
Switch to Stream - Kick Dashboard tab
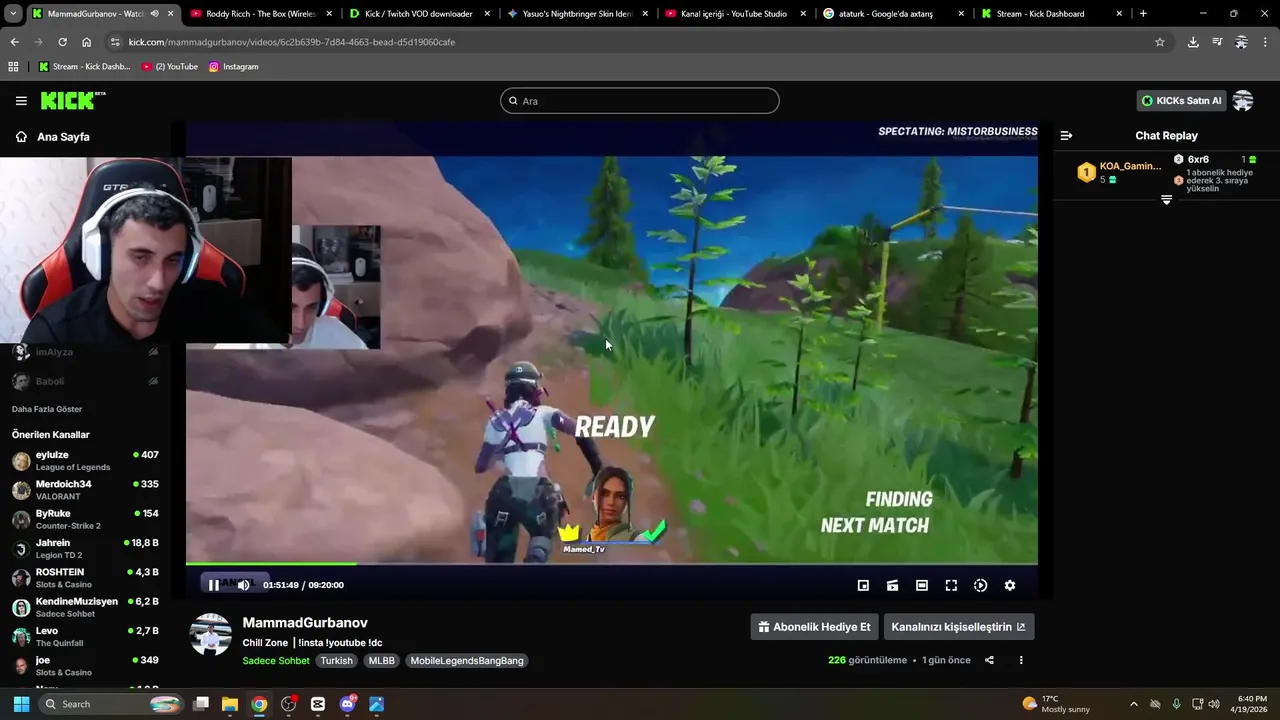(x=1051, y=14)
